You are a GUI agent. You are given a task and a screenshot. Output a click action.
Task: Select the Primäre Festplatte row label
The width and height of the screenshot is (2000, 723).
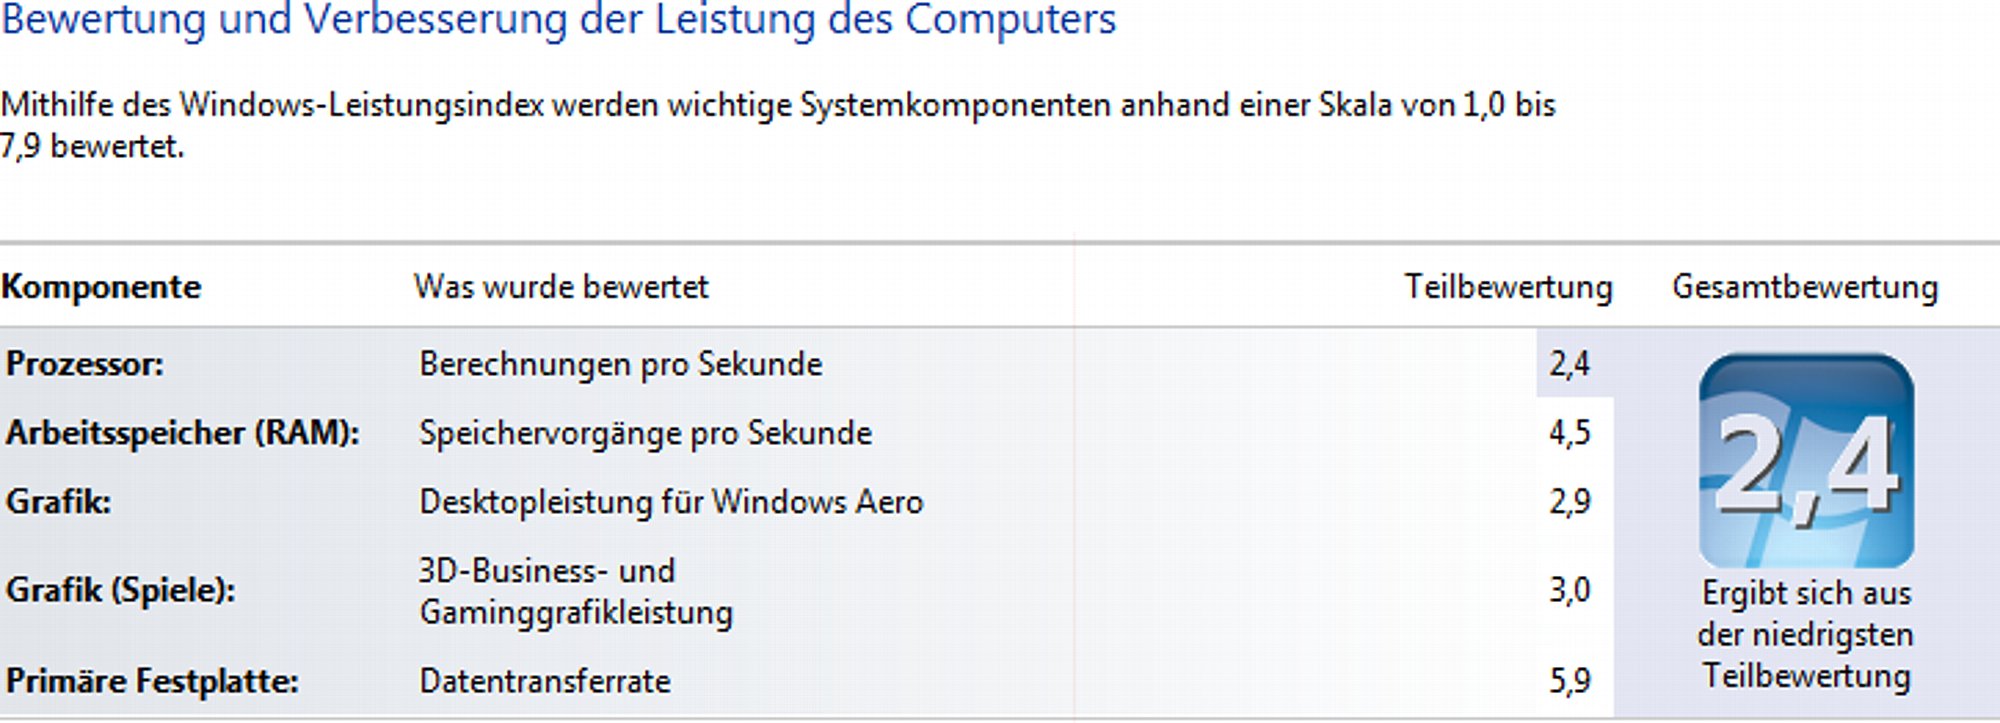(152, 681)
